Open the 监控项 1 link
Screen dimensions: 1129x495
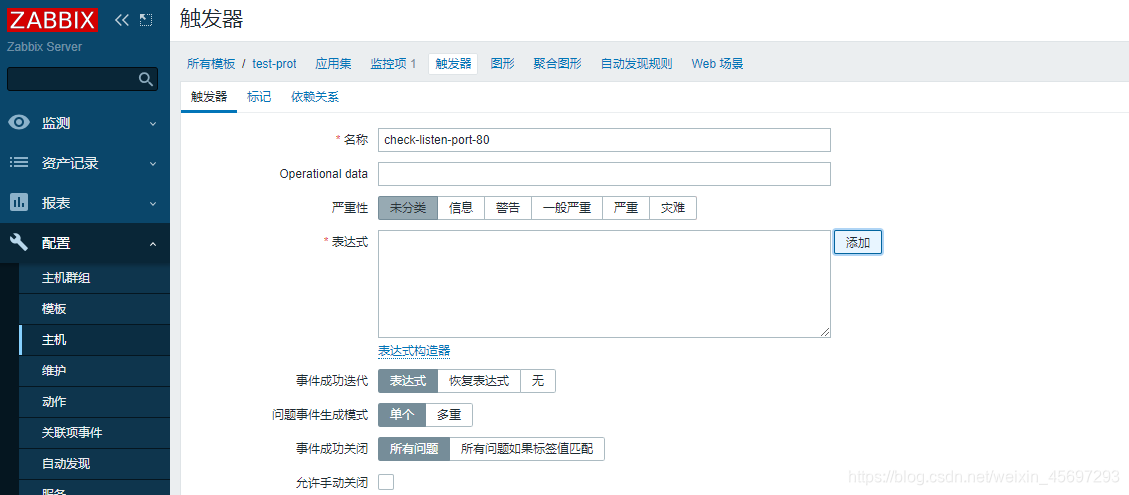tap(393, 63)
